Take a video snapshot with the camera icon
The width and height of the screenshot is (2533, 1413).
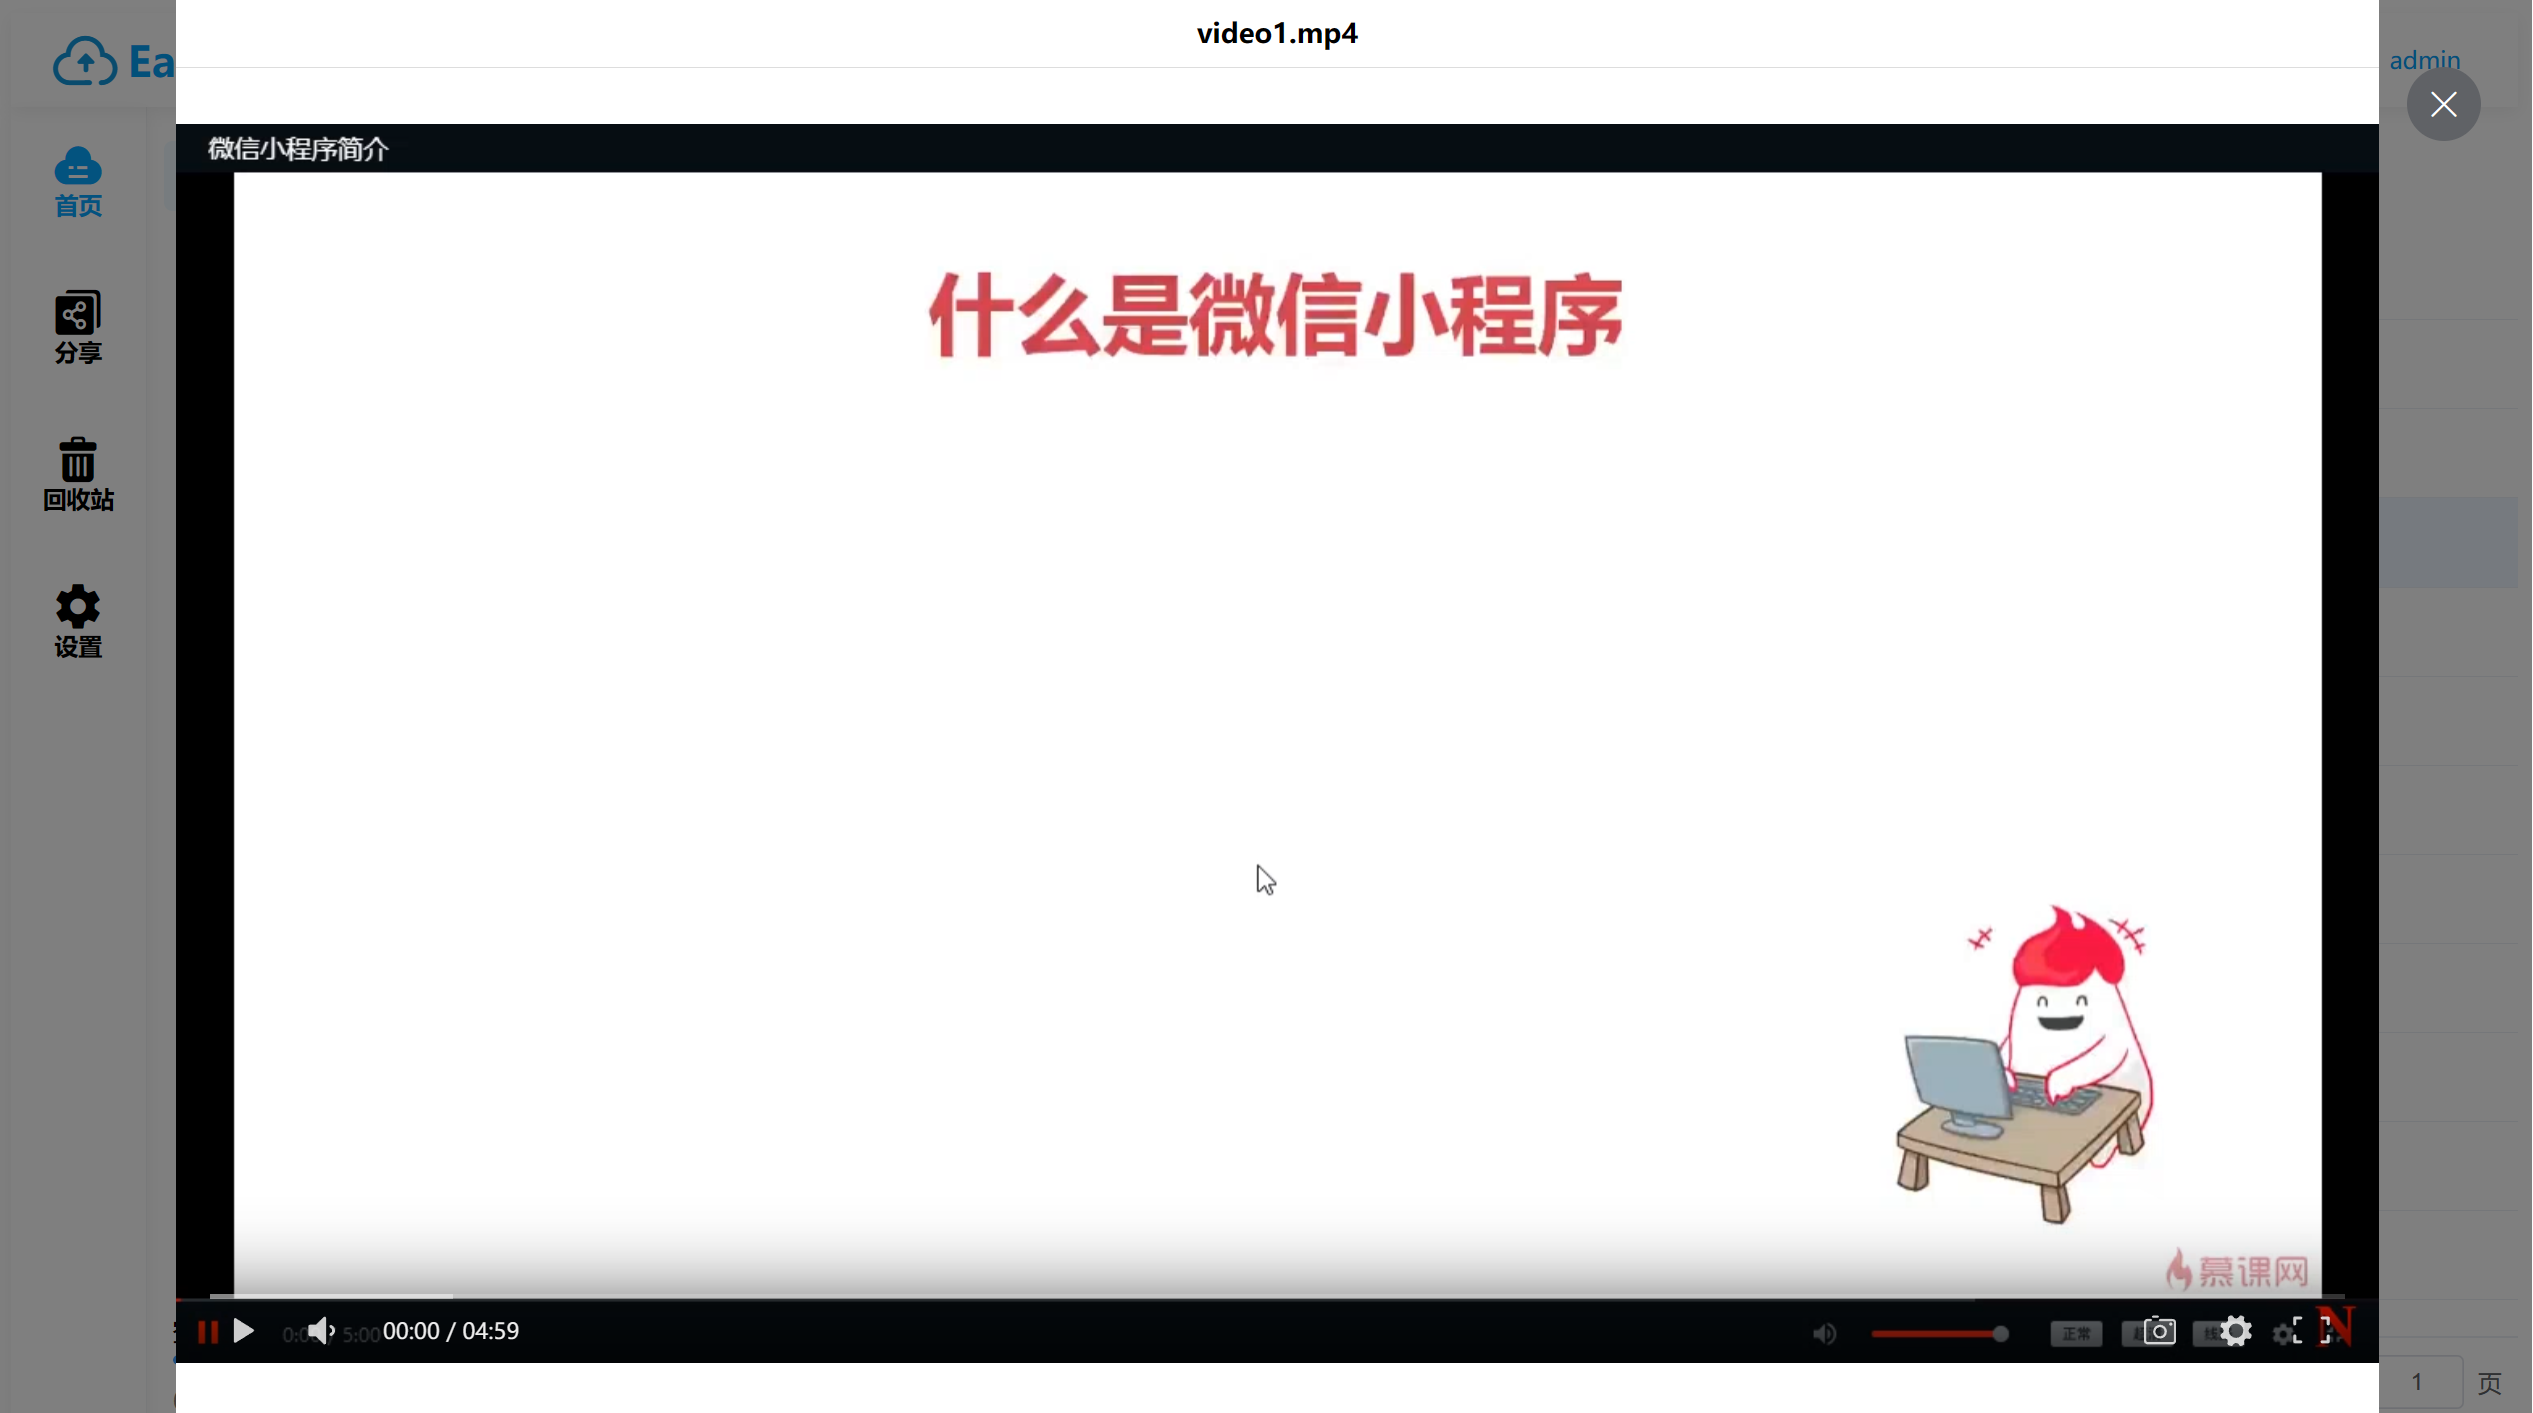pyautogui.click(x=2158, y=1331)
